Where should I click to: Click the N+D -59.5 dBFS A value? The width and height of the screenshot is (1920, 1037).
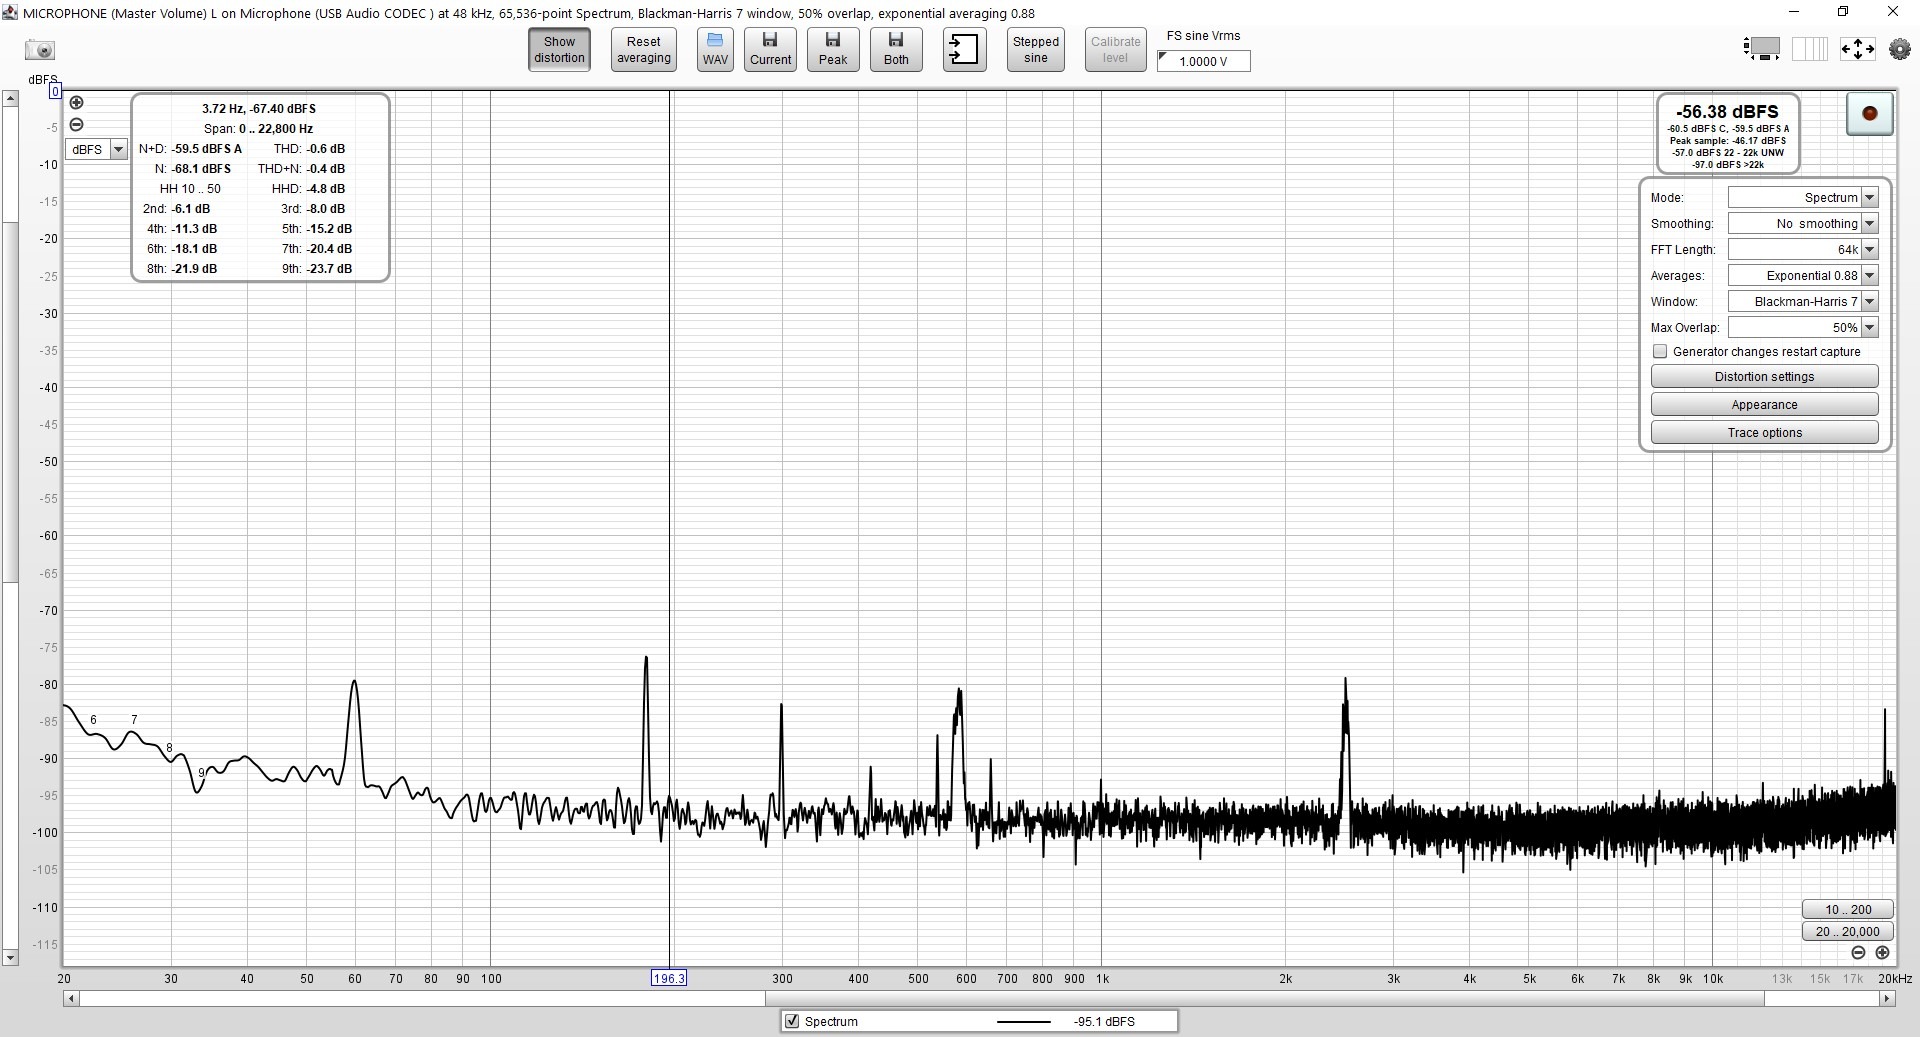(207, 149)
